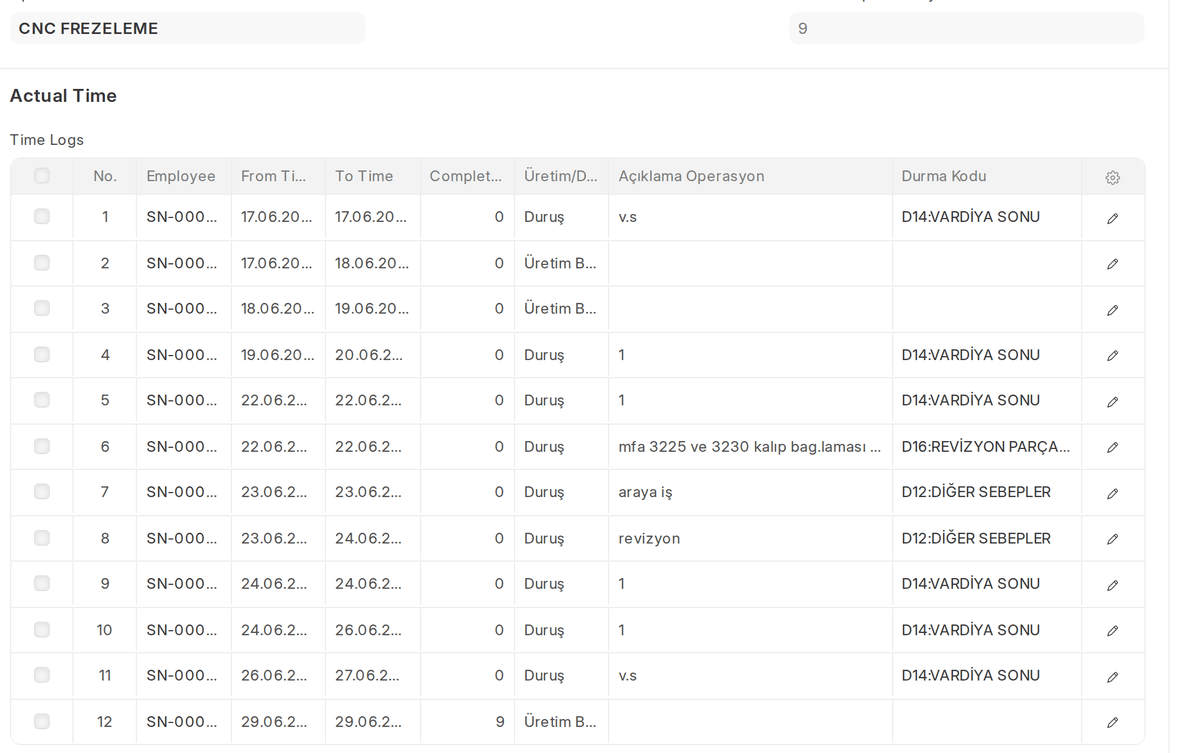
Task: Select the checkbox on row 8
Action: click(42, 538)
